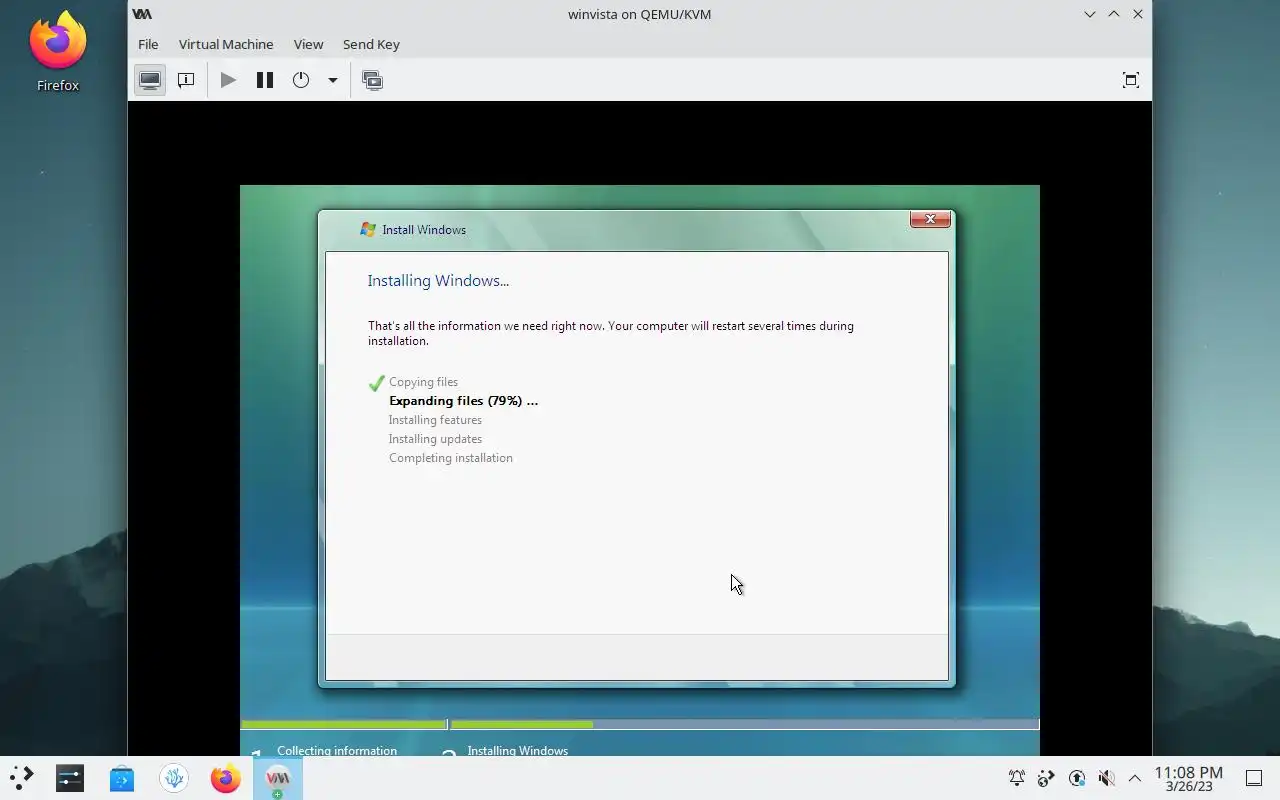This screenshot has width=1280, height=800.
Task: Click the muted volume tray icon
Action: [x=1106, y=778]
